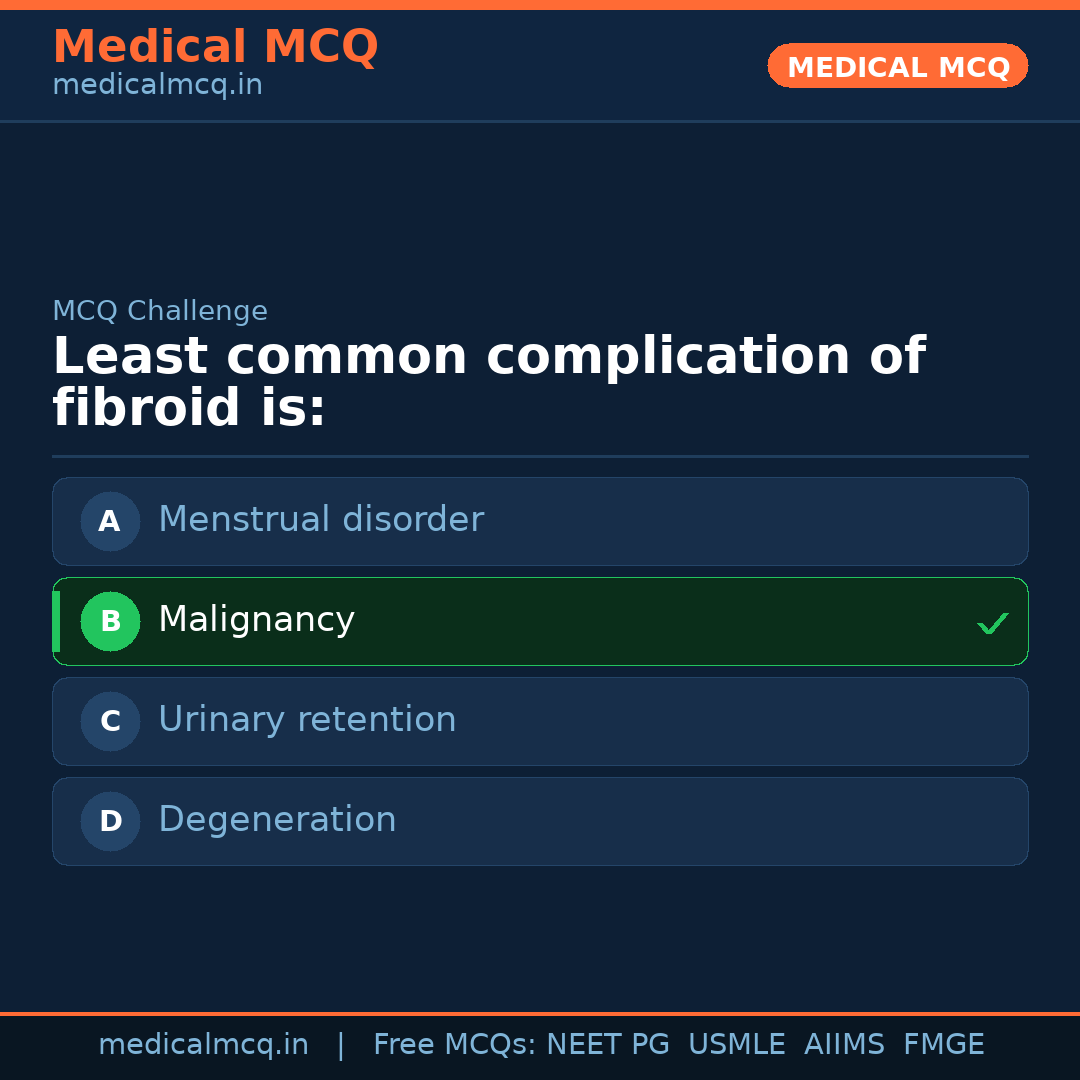Select the Malignancy answer option
The image size is (1080, 1080).
point(540,621)
